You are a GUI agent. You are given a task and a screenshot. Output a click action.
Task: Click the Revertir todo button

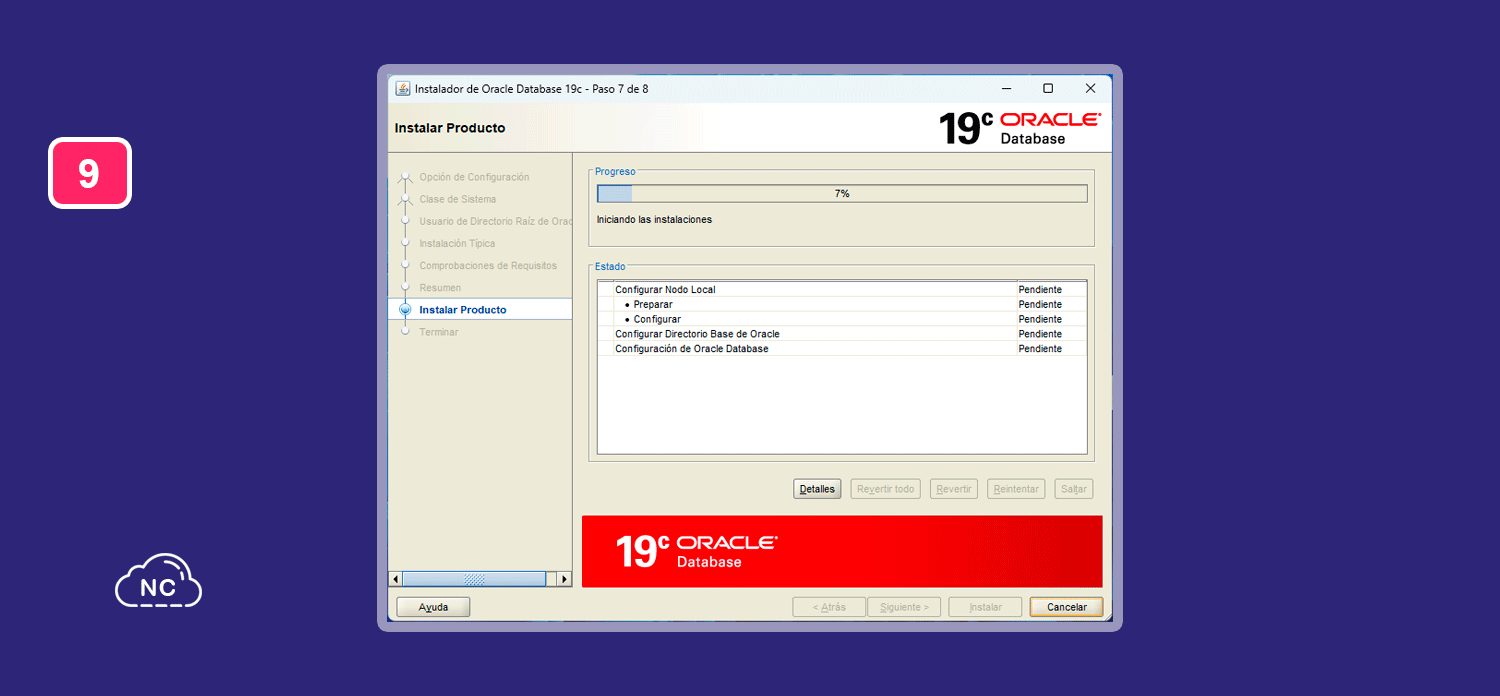tap(886, 489)
